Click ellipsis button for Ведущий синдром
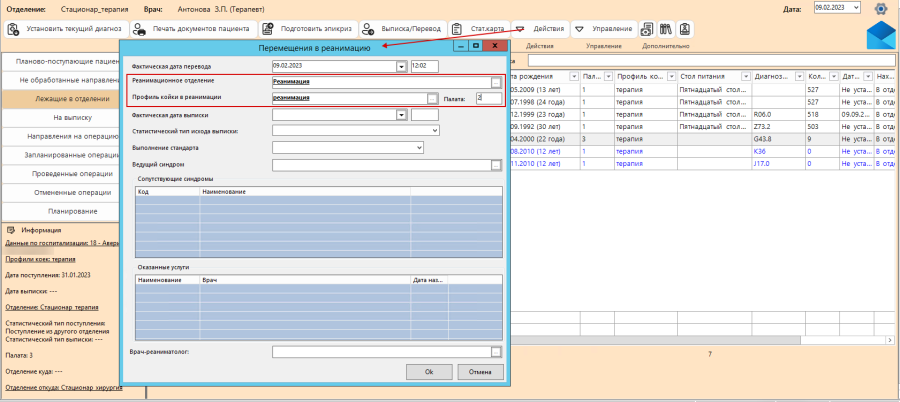This screenshot has height=402, width=900. (496, 165)
